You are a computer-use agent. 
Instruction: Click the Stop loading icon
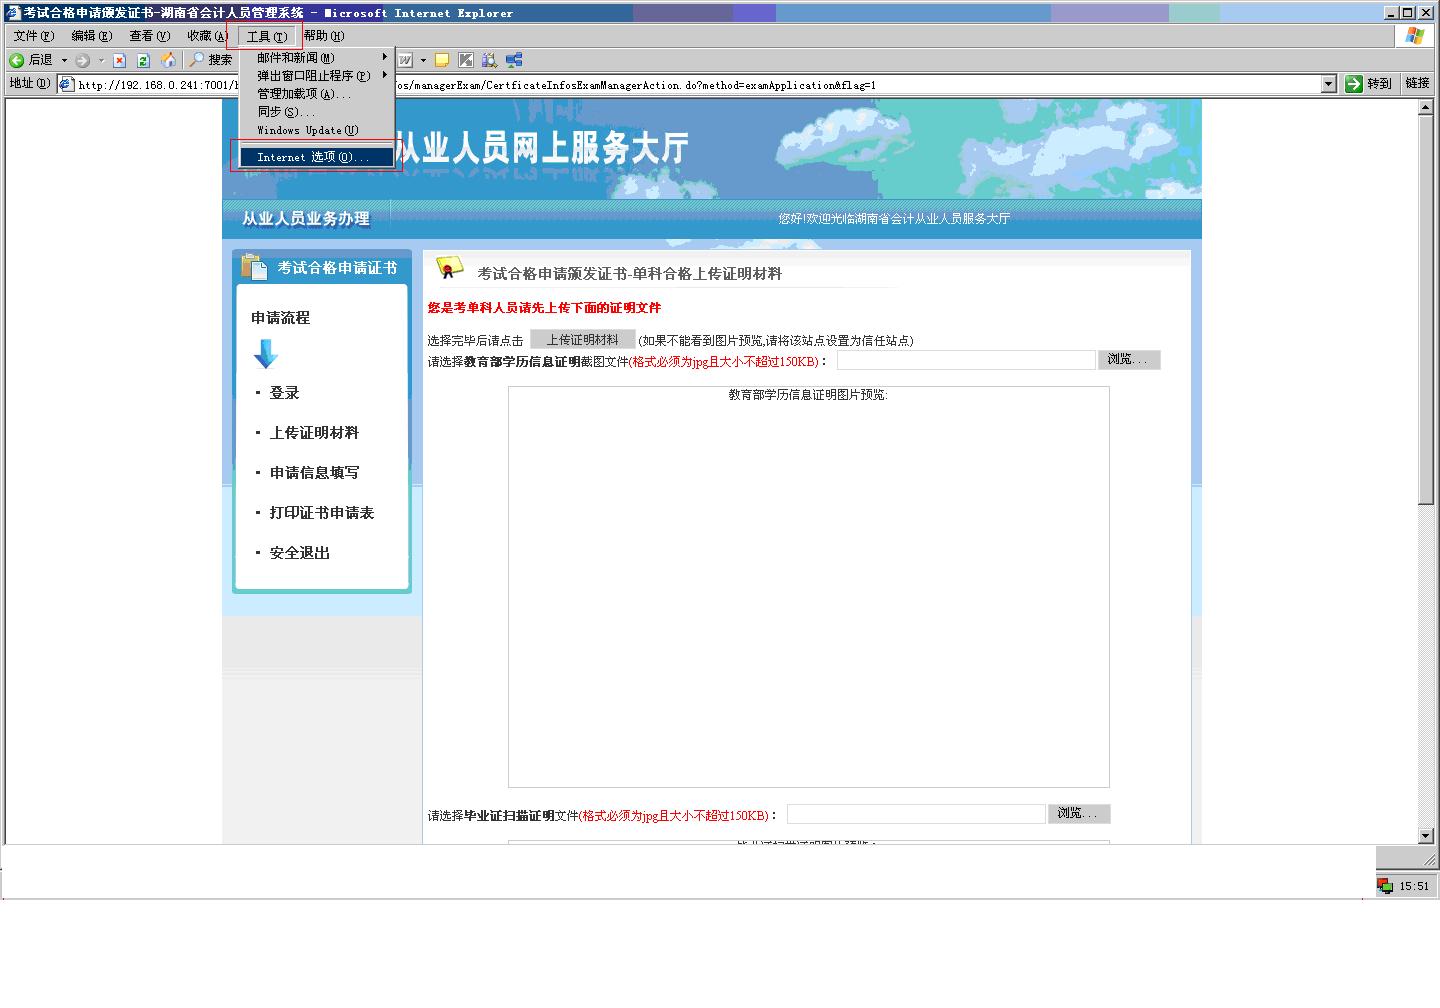(x=119, y=60)
